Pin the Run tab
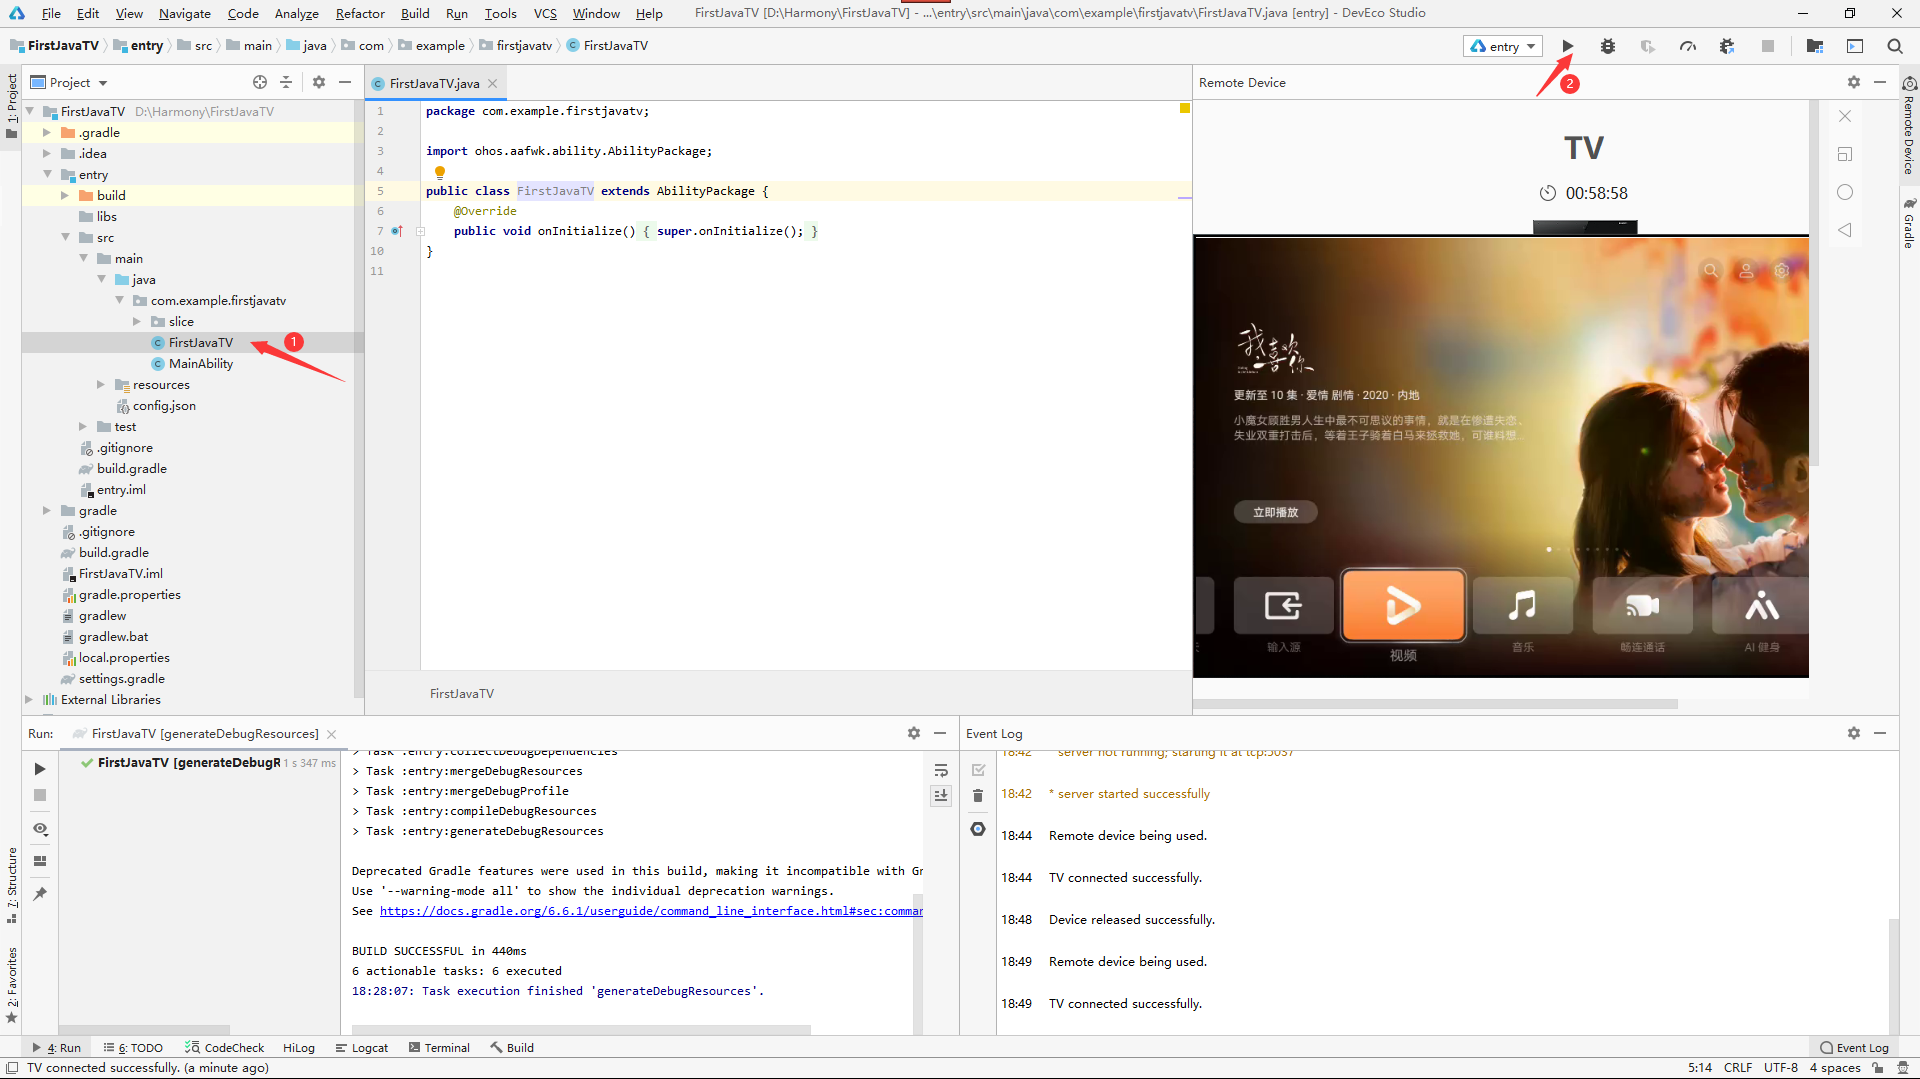Viewport: 1920px width, 1079px height. (40, 894)
